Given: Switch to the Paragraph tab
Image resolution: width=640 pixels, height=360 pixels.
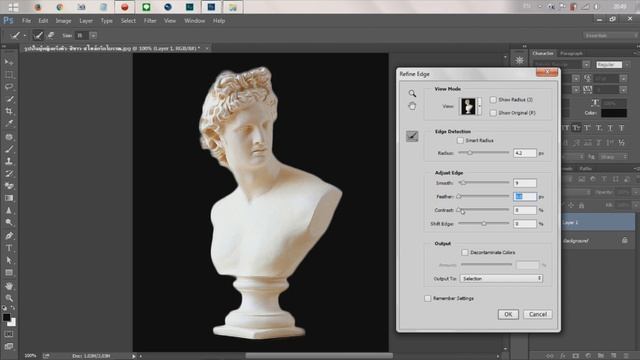Looking at the screenshot, I should tap(571, 53).
